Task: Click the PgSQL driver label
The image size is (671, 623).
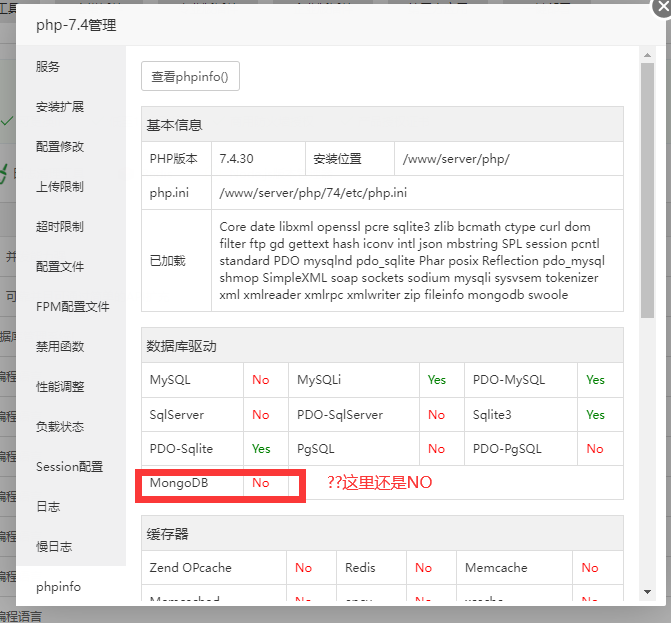Action: pyautogui.click(x=315, y=448)
